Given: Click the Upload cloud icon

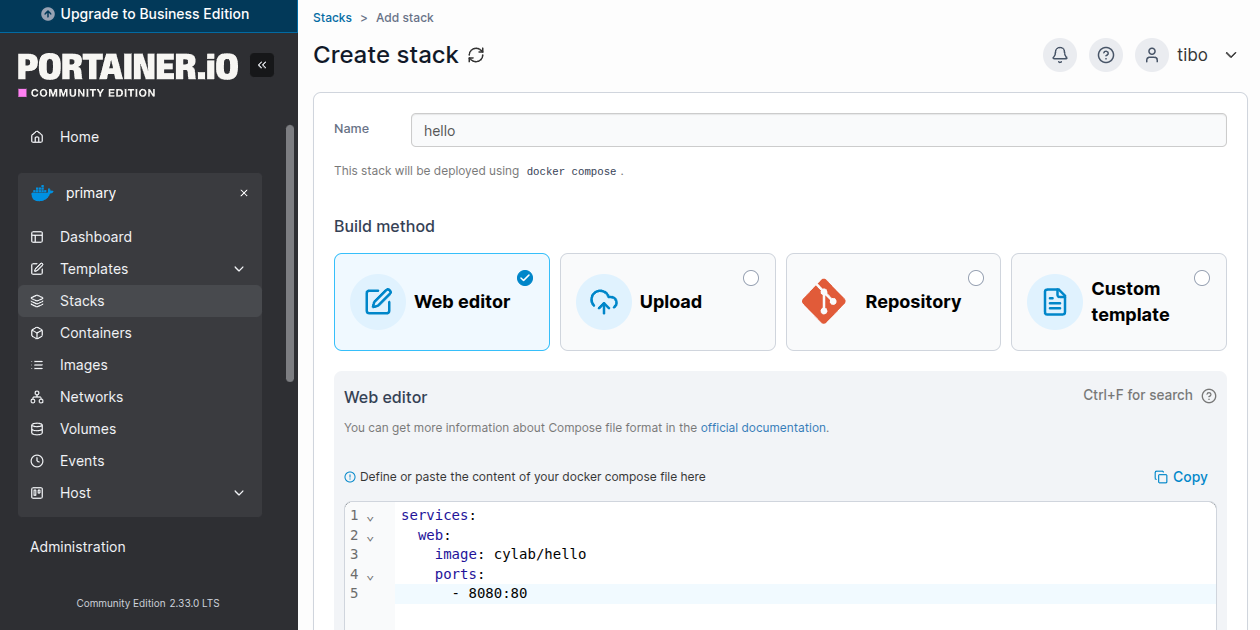Looking at the screenshot, I should pos(604,302).
